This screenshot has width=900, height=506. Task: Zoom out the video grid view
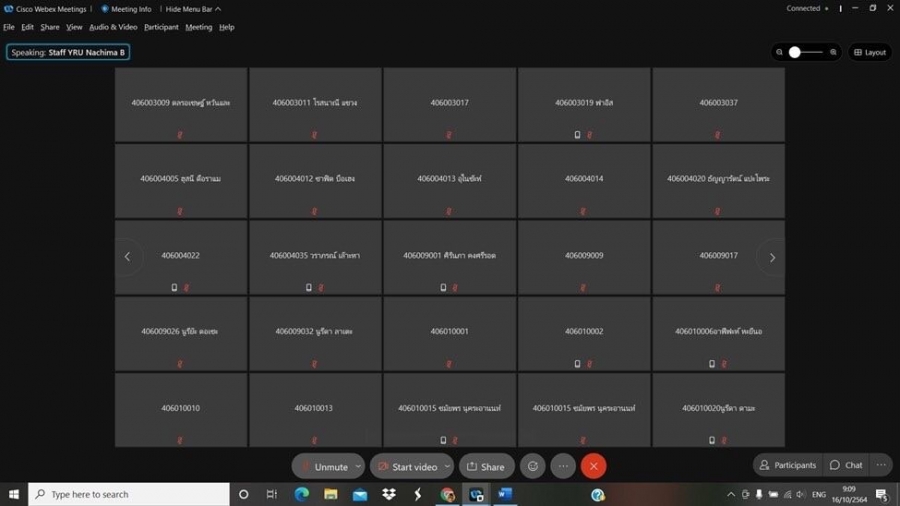[779, 52]
